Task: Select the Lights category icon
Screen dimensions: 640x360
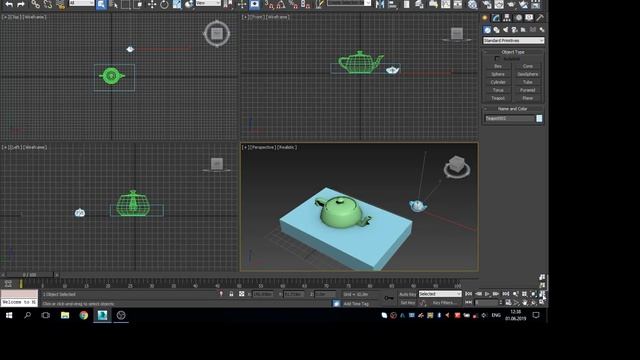Action: 505,30
